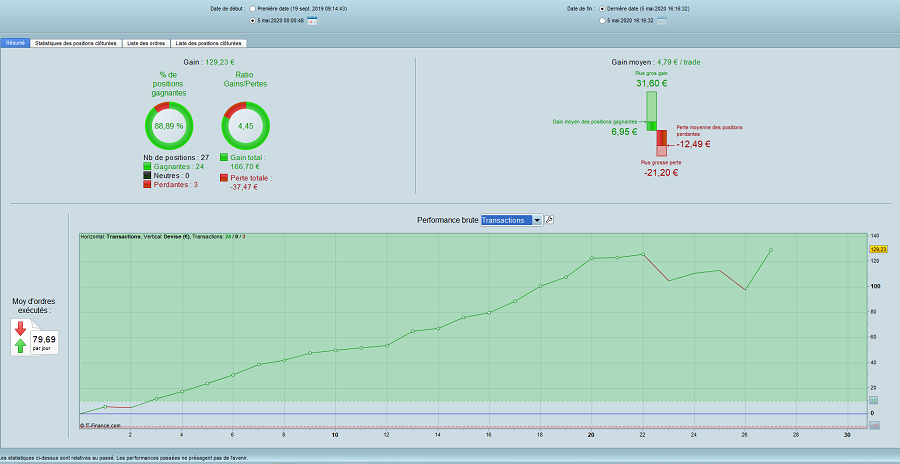Select the Première date start radio button
900x464 pixels.
click(x=253, y=9)
